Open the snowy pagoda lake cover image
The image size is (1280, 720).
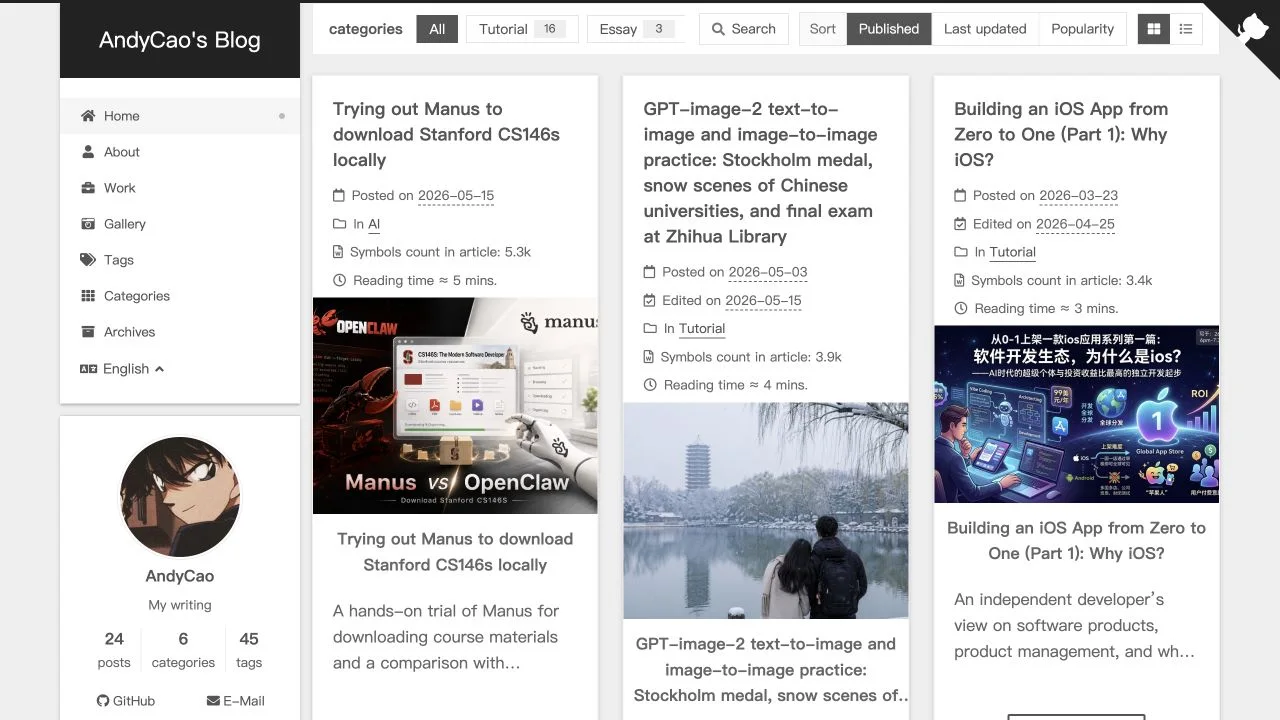(x=766, y=511)
